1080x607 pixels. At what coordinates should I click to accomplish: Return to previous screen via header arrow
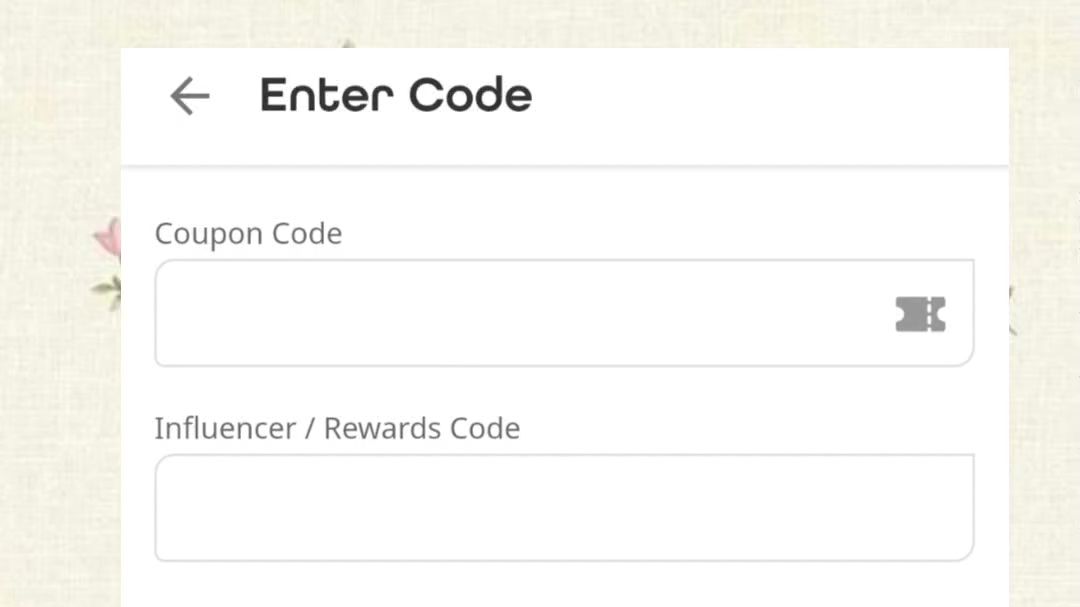[189, 97]
